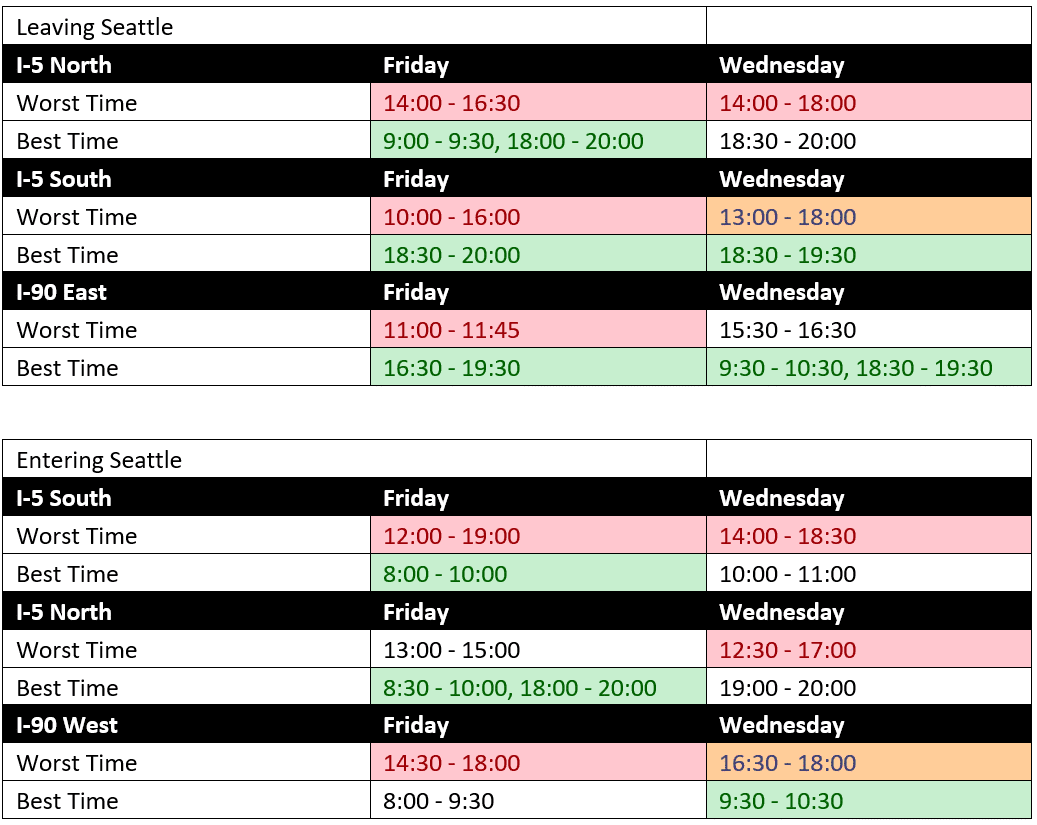
Task: Select the orange cell '16:30 - 18:00'
Action: (869, 762)
